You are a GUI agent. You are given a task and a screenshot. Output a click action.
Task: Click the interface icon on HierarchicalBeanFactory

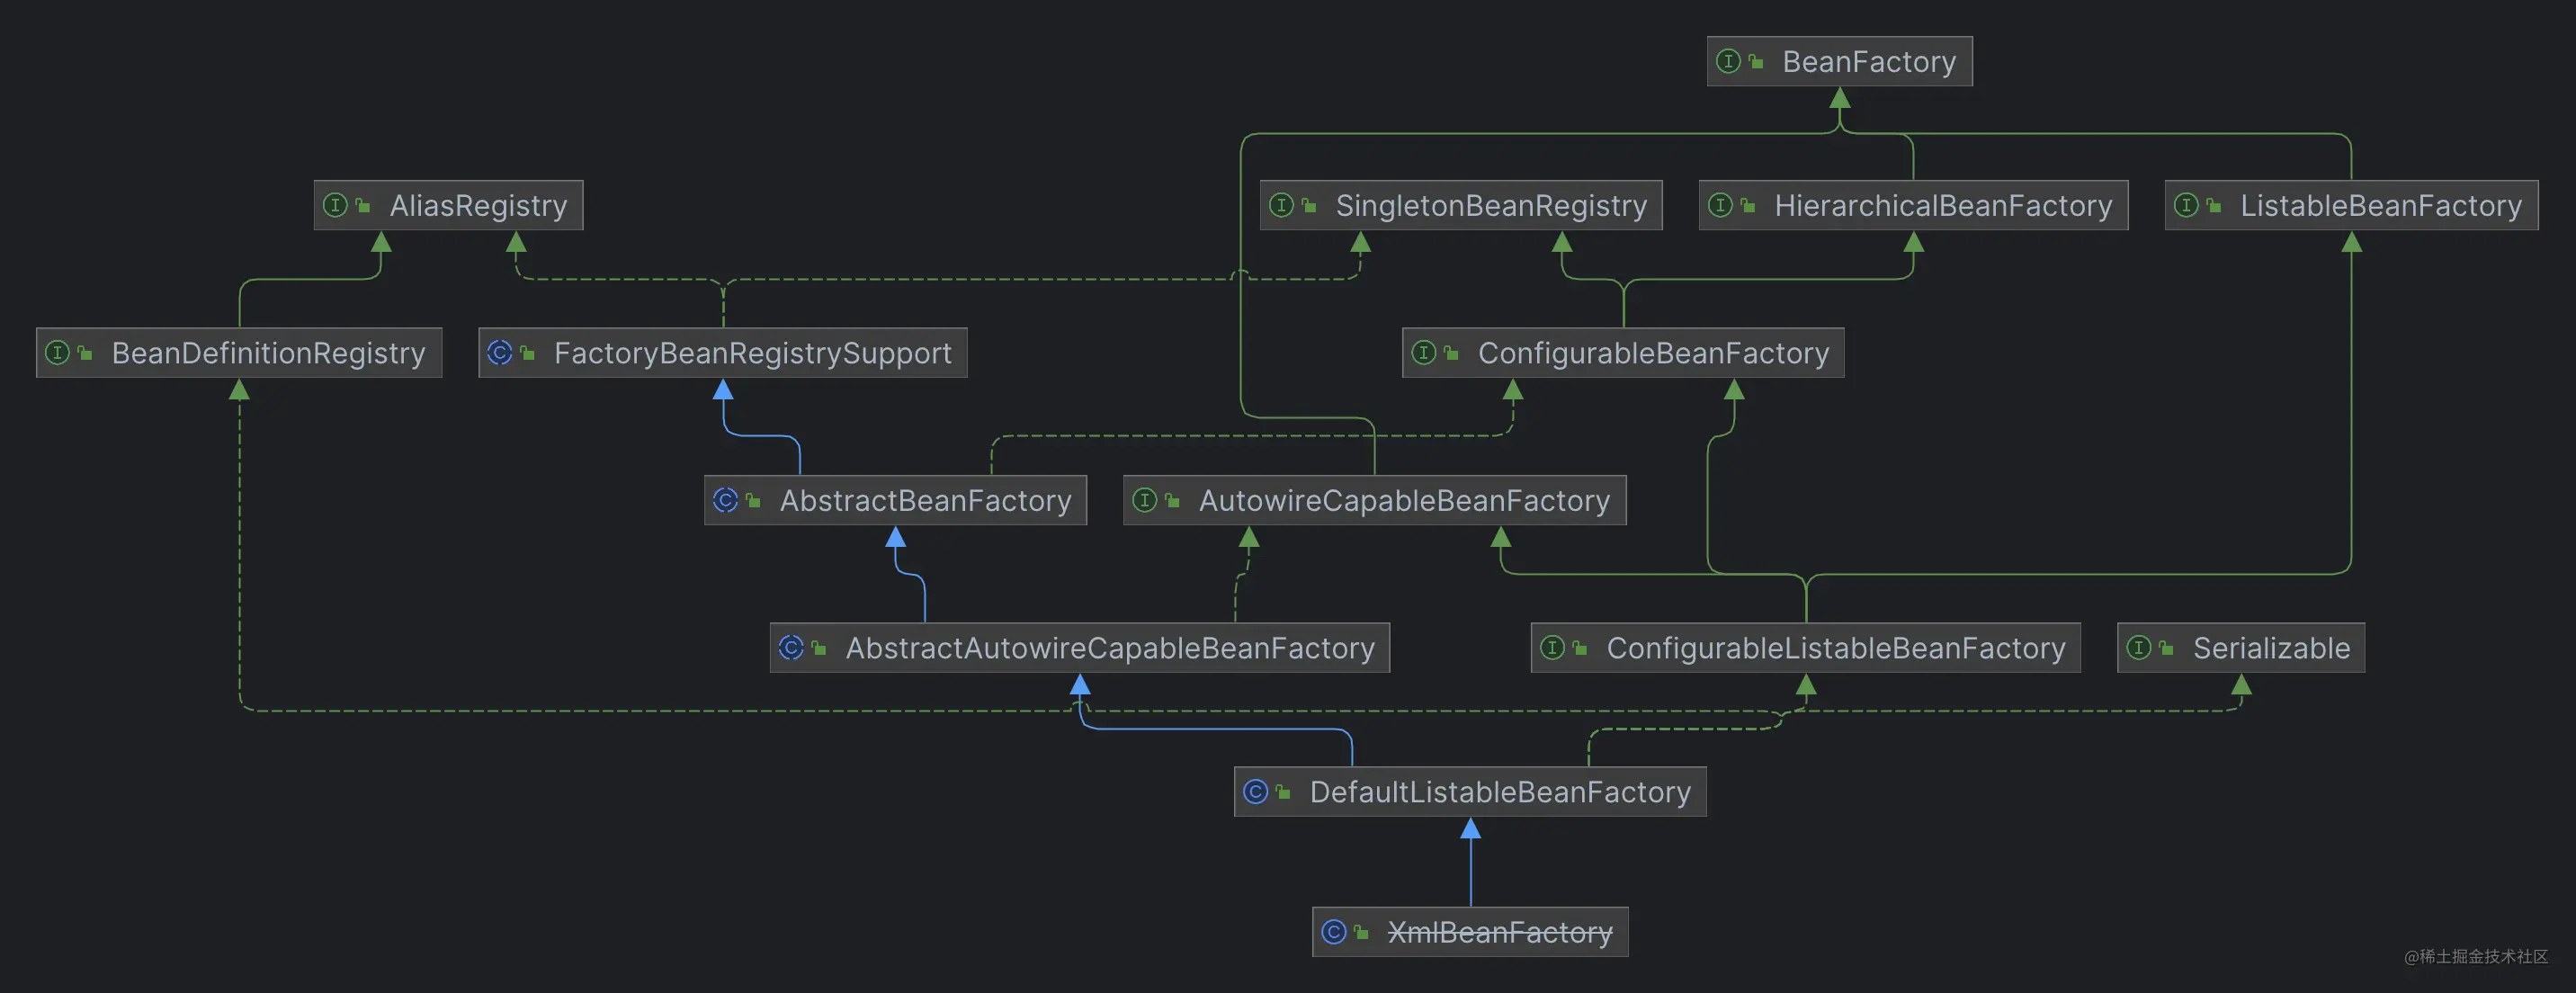(x=1721, y=205)
